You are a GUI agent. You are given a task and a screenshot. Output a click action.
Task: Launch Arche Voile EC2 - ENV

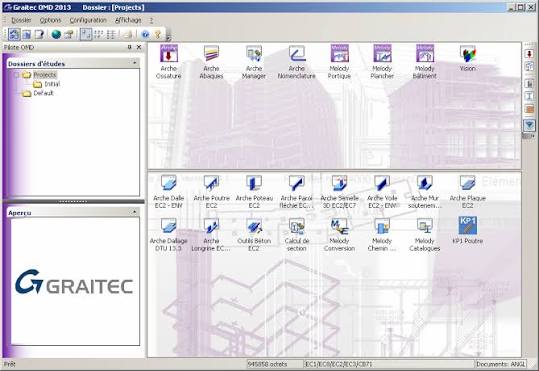(382, 192)
